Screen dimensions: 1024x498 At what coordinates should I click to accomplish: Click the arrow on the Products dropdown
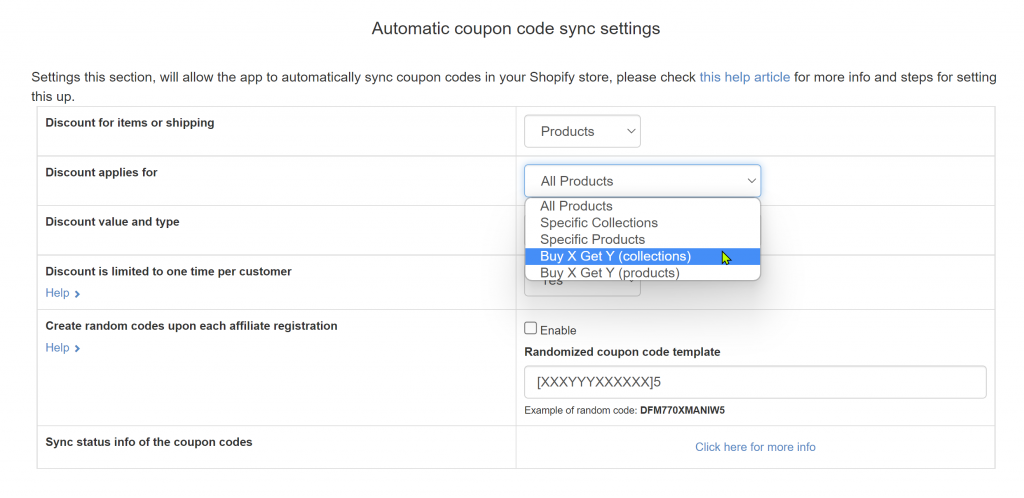point(629,131)
